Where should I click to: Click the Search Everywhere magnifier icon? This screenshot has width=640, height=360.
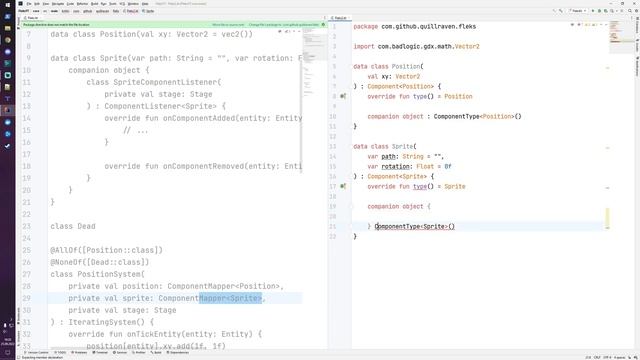coord(629,11)
